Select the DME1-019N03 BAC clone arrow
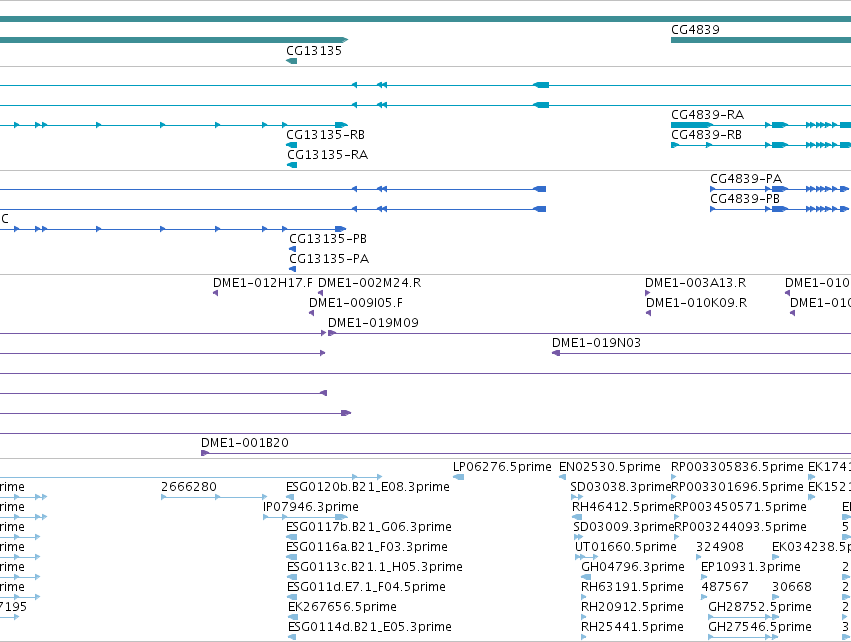The image size is (851, 642). click(556, 353)
